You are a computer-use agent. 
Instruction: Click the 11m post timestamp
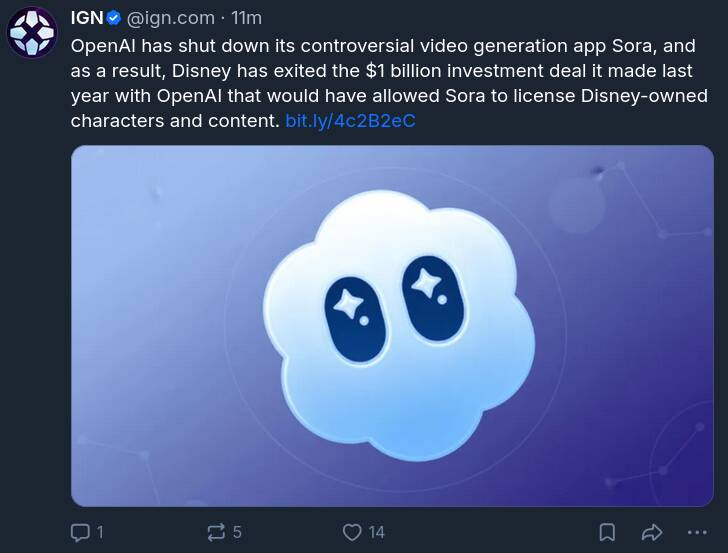coord(246,18)
